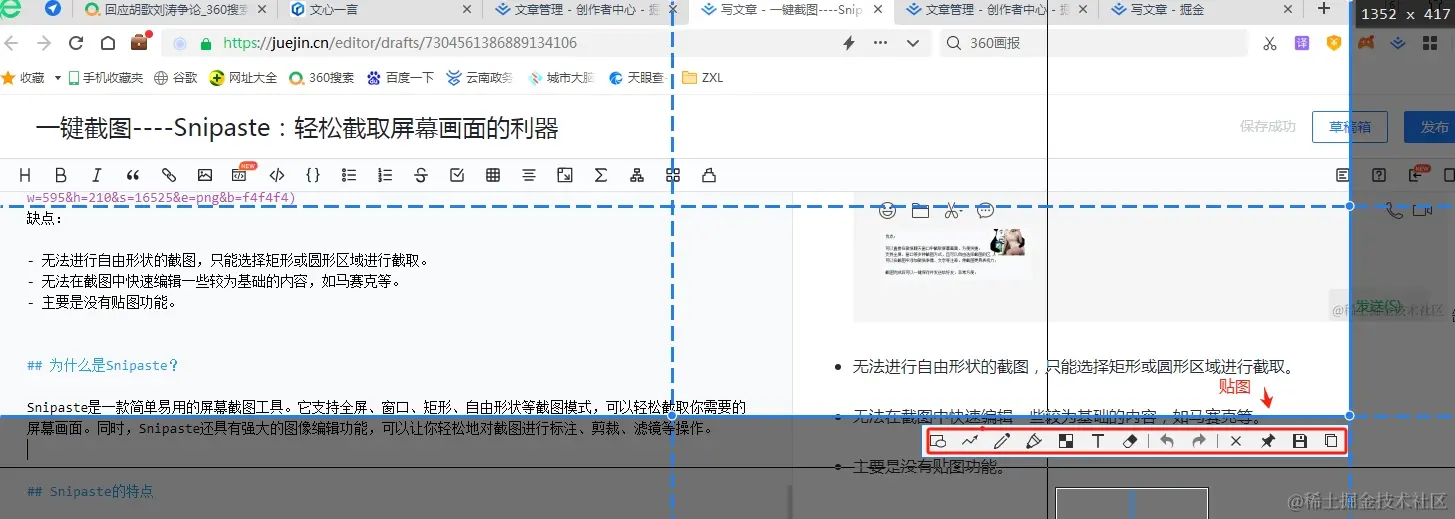Open the 谷歌 bookmark
Viewport: 1455px width, 519px height.
click(x=176, y=78)
